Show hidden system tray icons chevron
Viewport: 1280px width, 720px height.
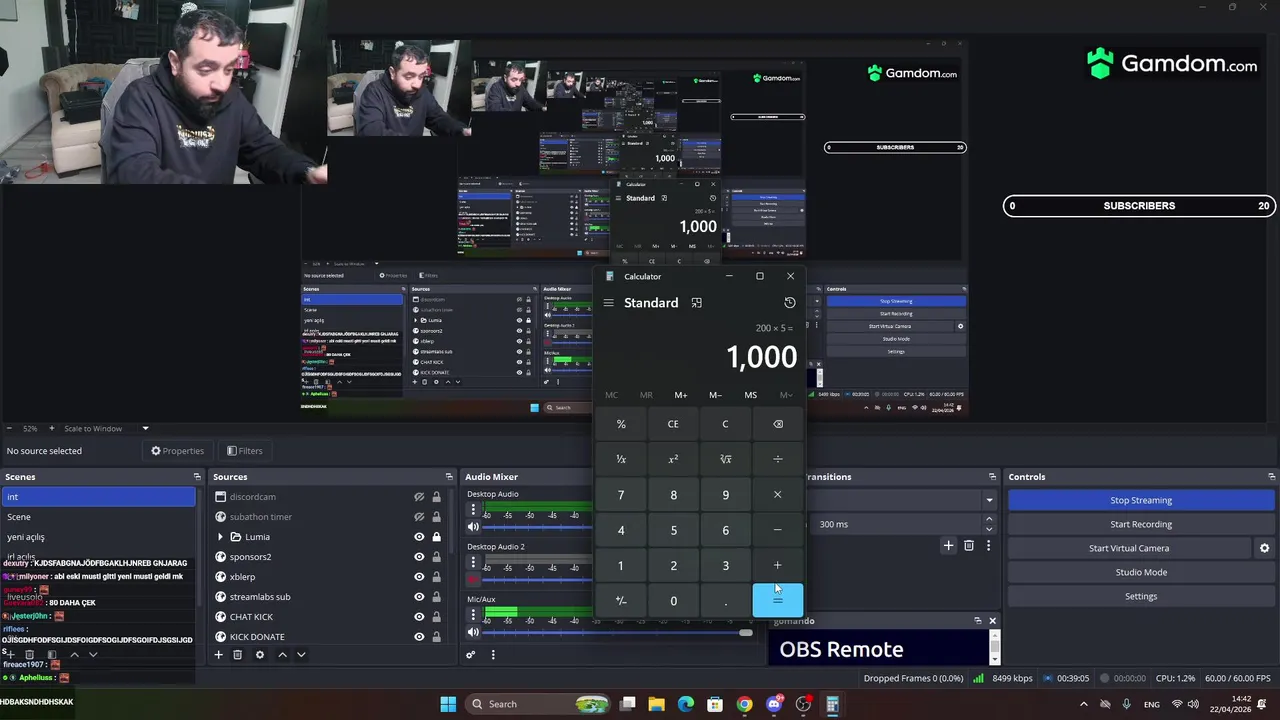pyautogui.click(x=1083, y=704)
